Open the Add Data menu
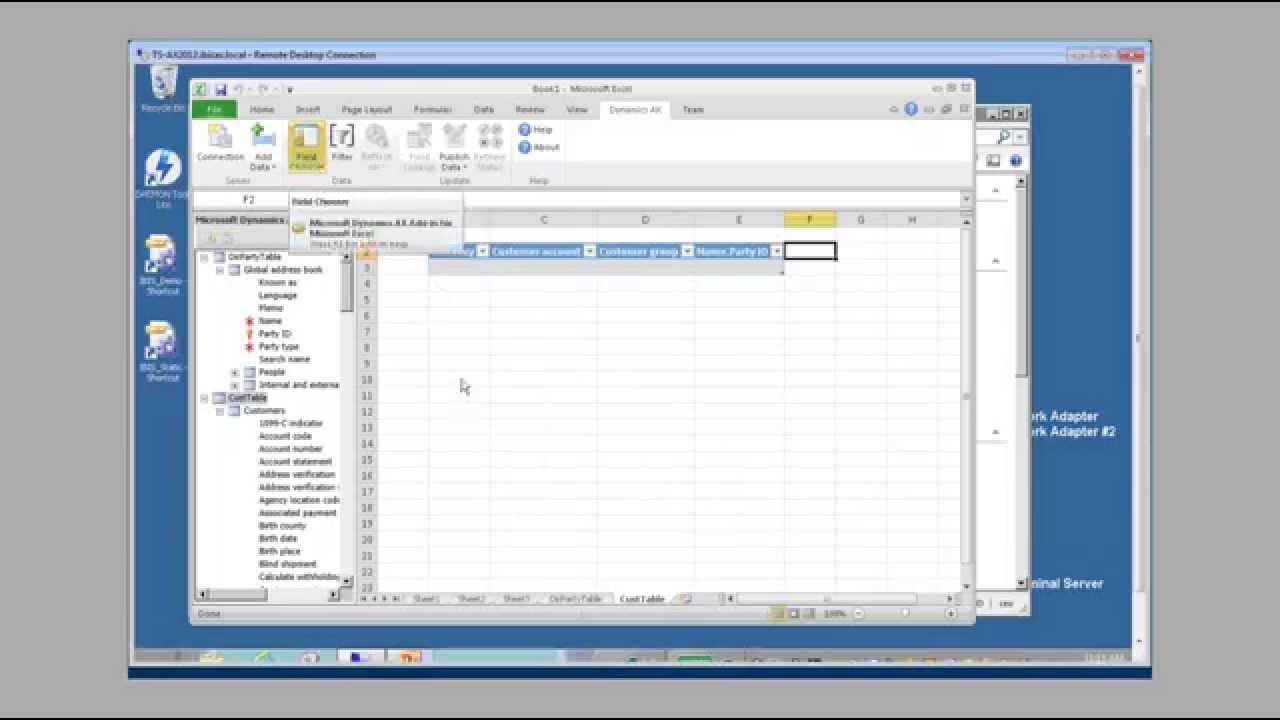Screen dimensions: 1280x720 pos(263,146)
